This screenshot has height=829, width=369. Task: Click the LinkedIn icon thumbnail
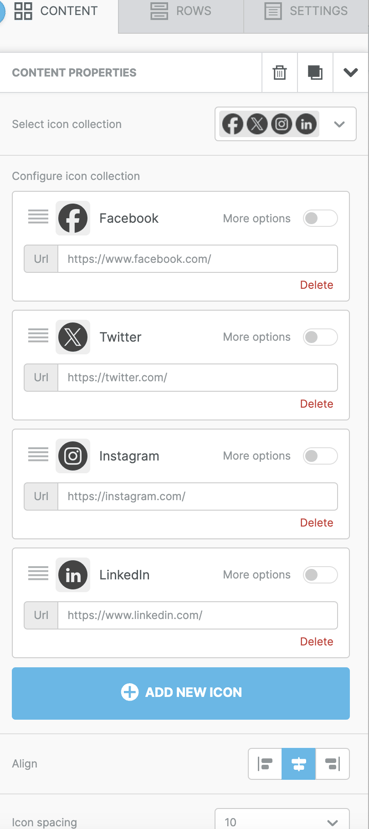click(73, 575)
